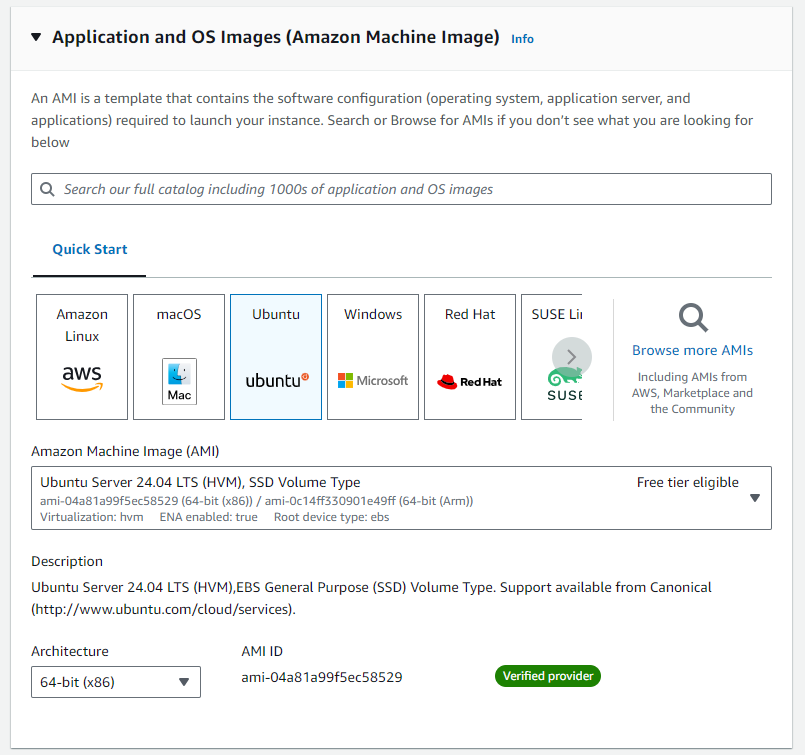Open the Architecture 64-bit (x86) dropdown

coord(116,682)
